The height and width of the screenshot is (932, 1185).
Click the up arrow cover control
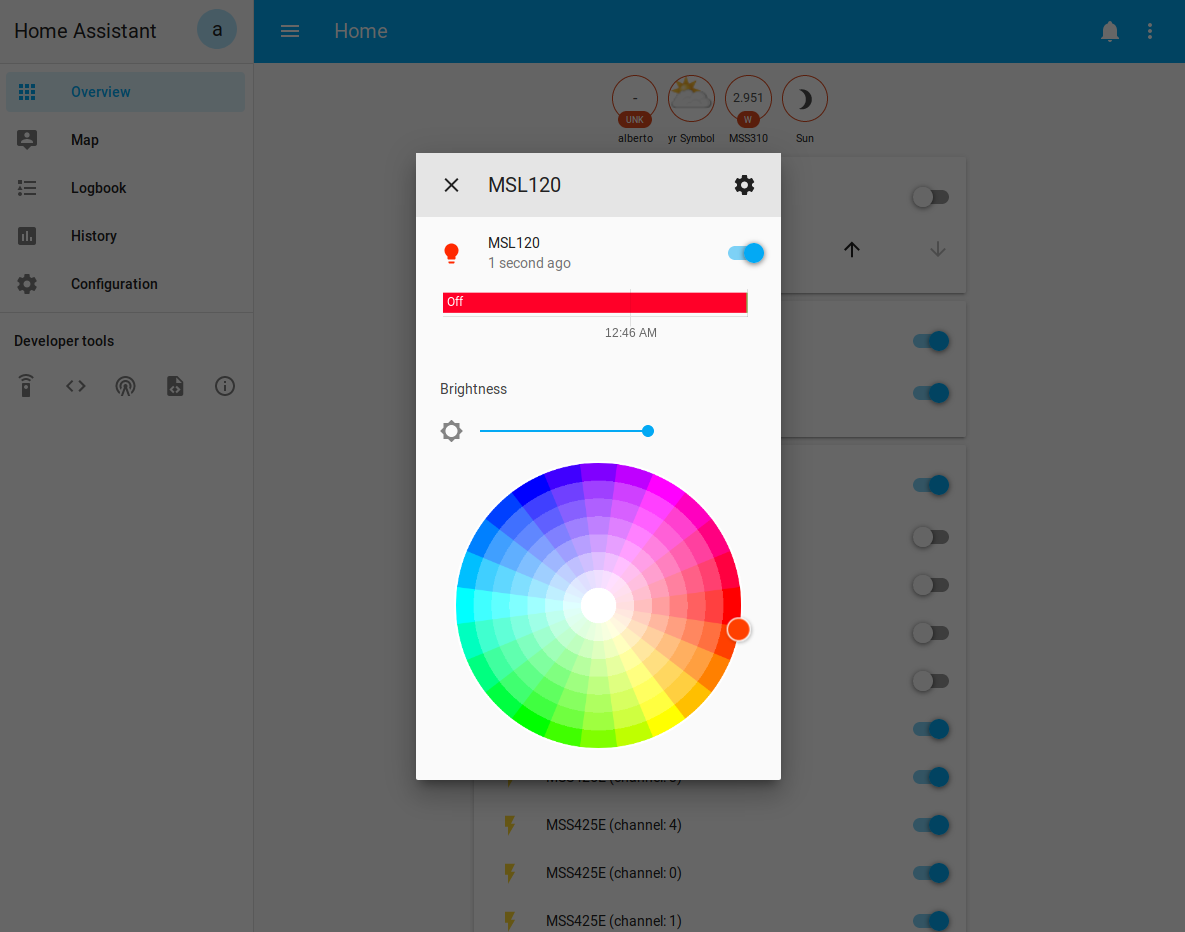click(852, 249)
